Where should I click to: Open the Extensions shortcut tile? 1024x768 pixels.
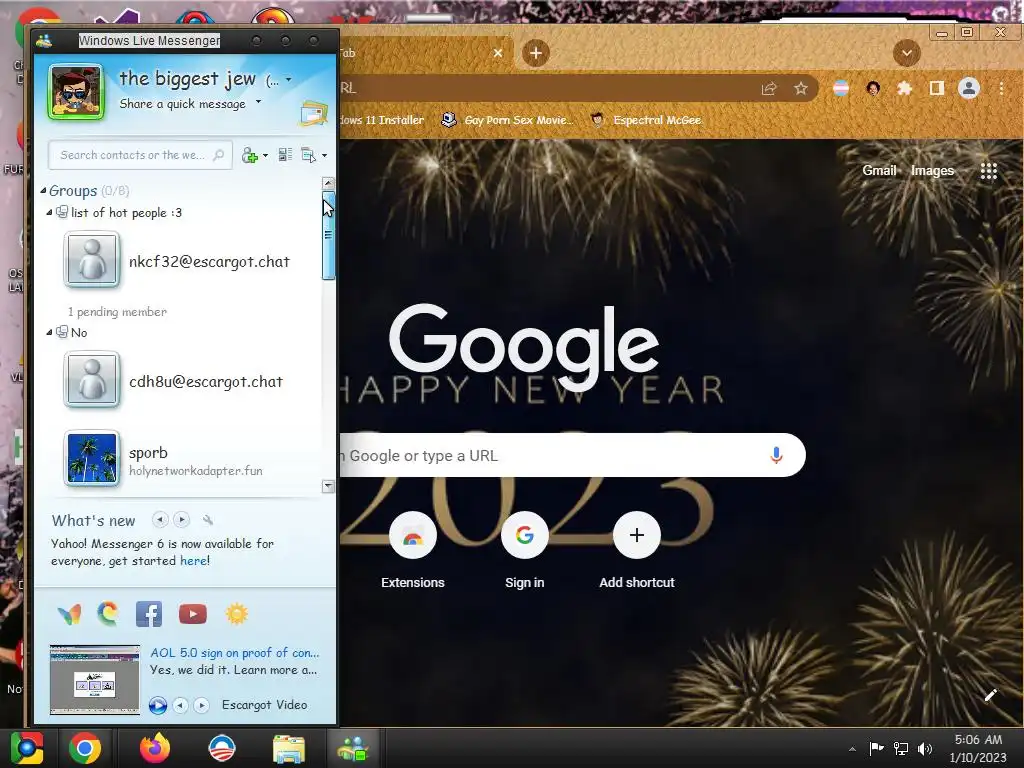click(x=413, y=552)
